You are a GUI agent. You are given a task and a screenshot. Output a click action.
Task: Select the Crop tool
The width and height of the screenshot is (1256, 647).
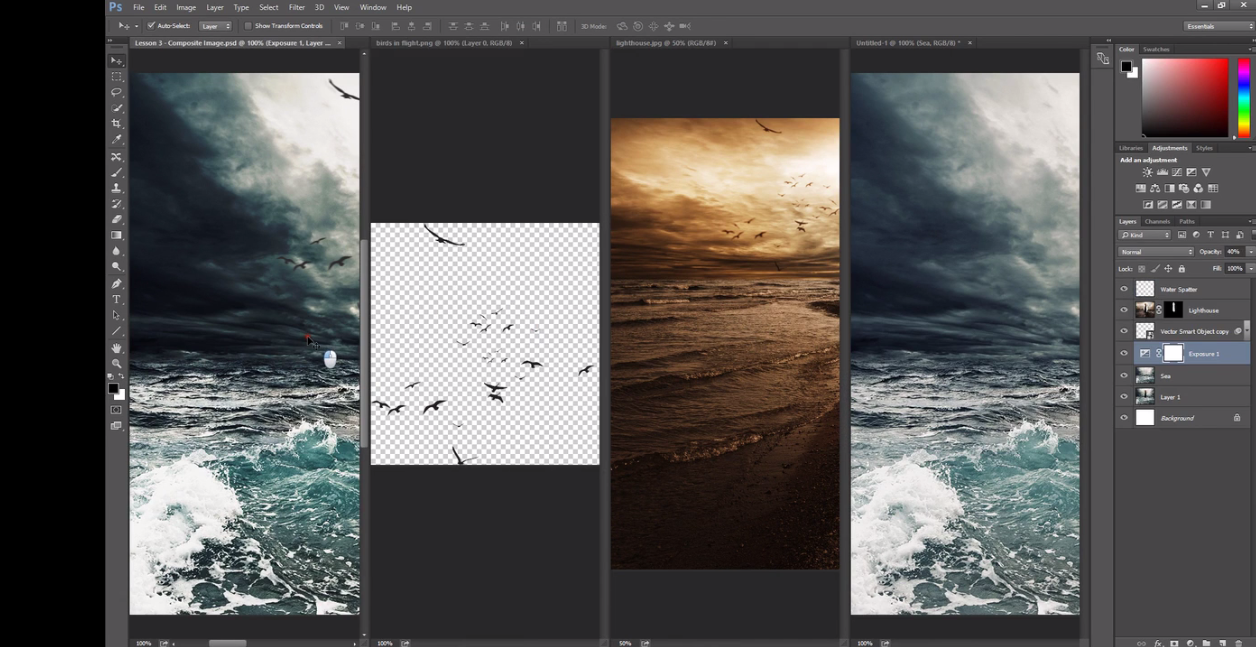pos(117,124)
